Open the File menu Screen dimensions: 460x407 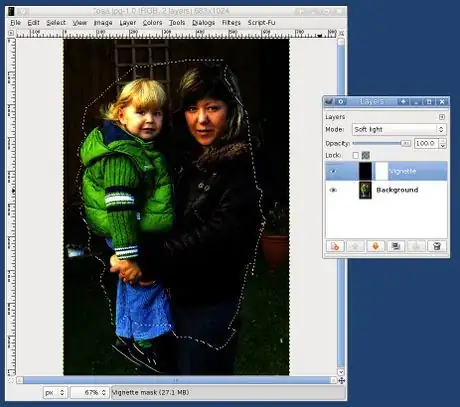click(15, 23)
